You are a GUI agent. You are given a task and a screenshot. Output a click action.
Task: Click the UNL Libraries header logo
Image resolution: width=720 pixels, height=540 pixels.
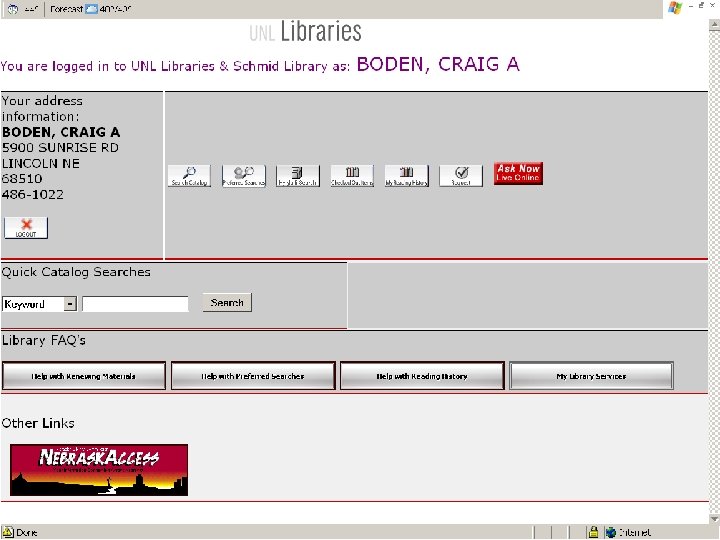[305, 32]
